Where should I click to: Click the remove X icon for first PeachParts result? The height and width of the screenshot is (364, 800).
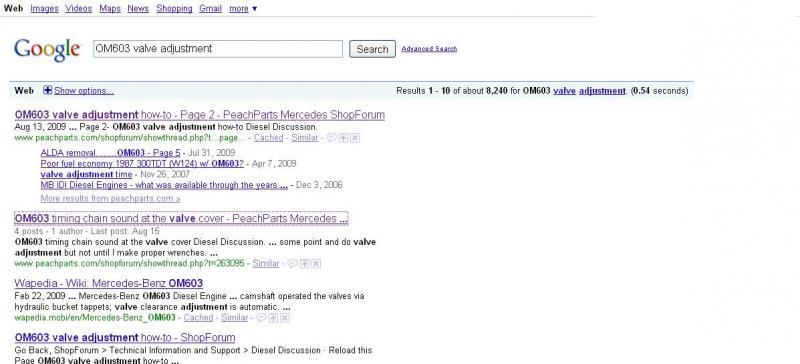355,138
